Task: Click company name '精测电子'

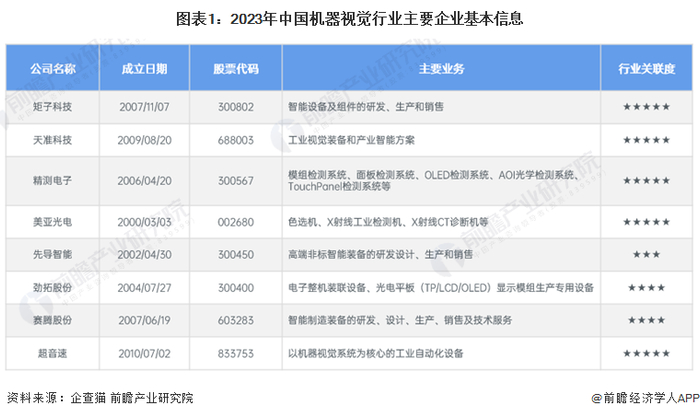Action: tap(53, 181)
